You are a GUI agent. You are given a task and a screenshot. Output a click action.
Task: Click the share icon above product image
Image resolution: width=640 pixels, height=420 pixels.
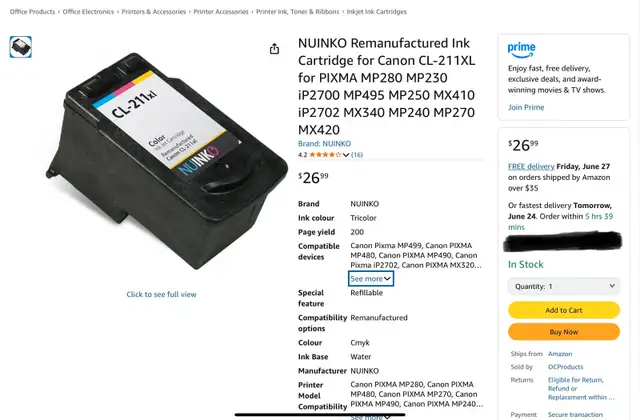click(x=274, y=49)
